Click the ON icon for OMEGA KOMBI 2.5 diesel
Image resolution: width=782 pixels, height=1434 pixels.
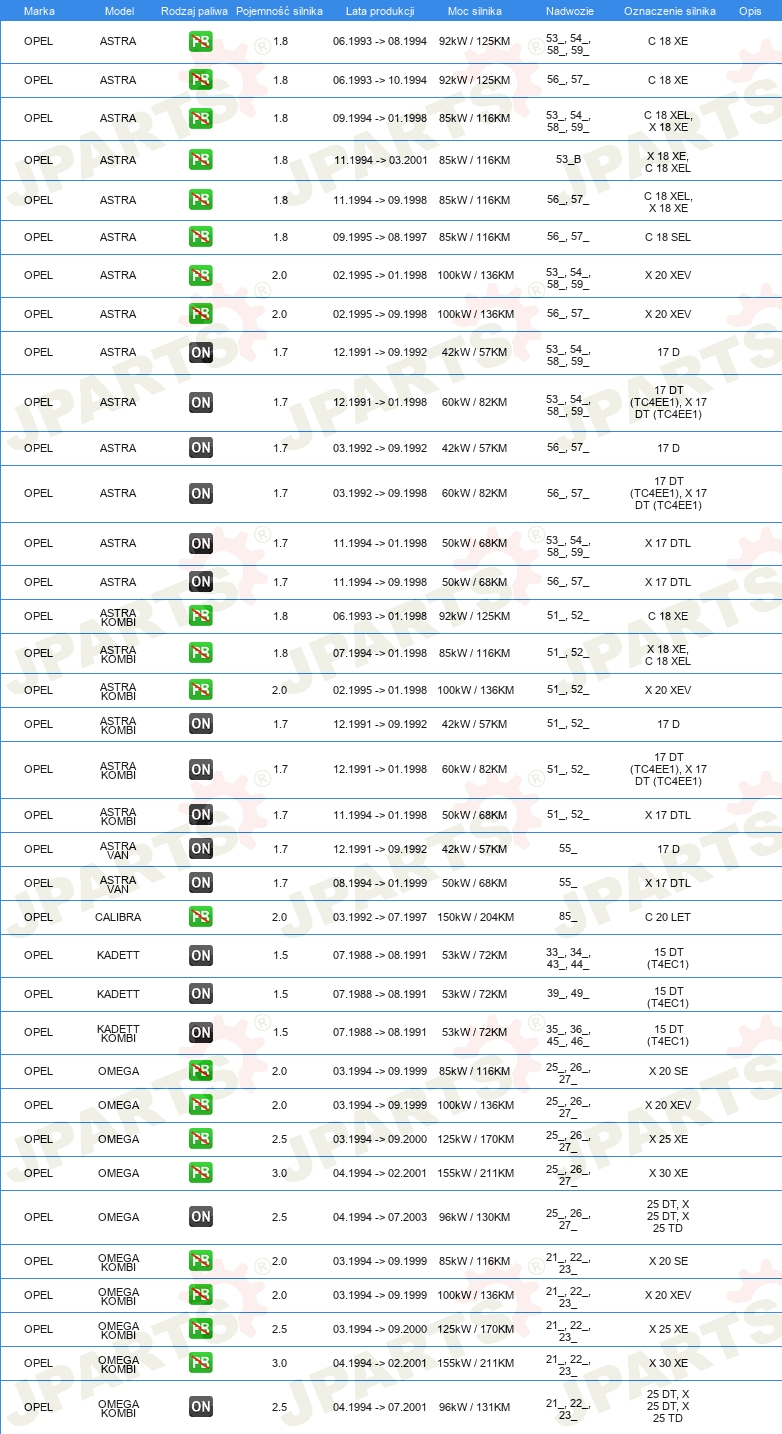(201, 1407)
